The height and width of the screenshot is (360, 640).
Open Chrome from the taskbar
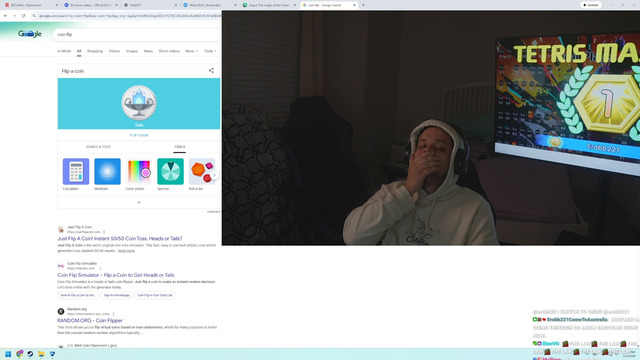pos(19,354)
